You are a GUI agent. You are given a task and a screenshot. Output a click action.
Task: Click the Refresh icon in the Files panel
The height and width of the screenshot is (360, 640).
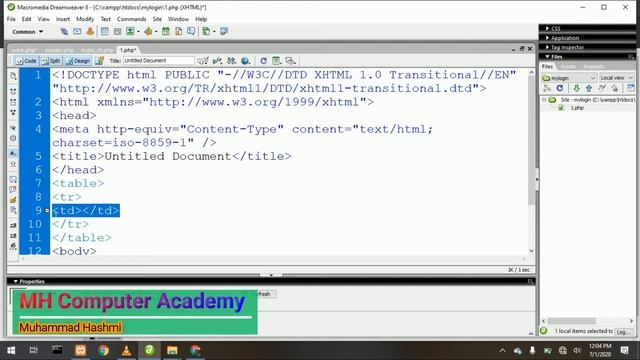point(560,88)
